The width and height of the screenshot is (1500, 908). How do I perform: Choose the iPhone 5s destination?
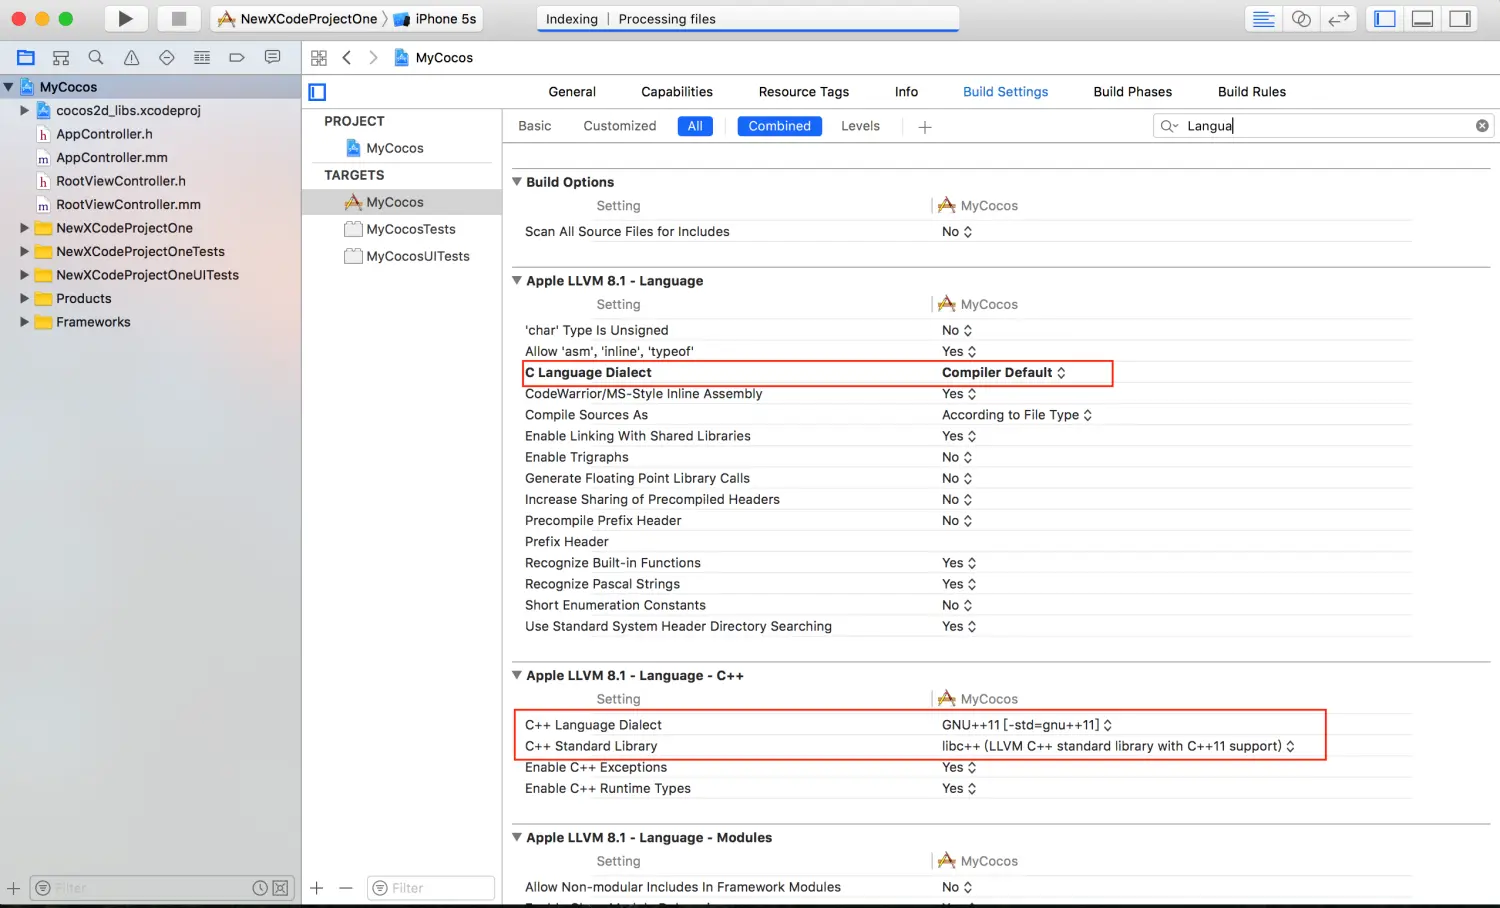(436, 19)
